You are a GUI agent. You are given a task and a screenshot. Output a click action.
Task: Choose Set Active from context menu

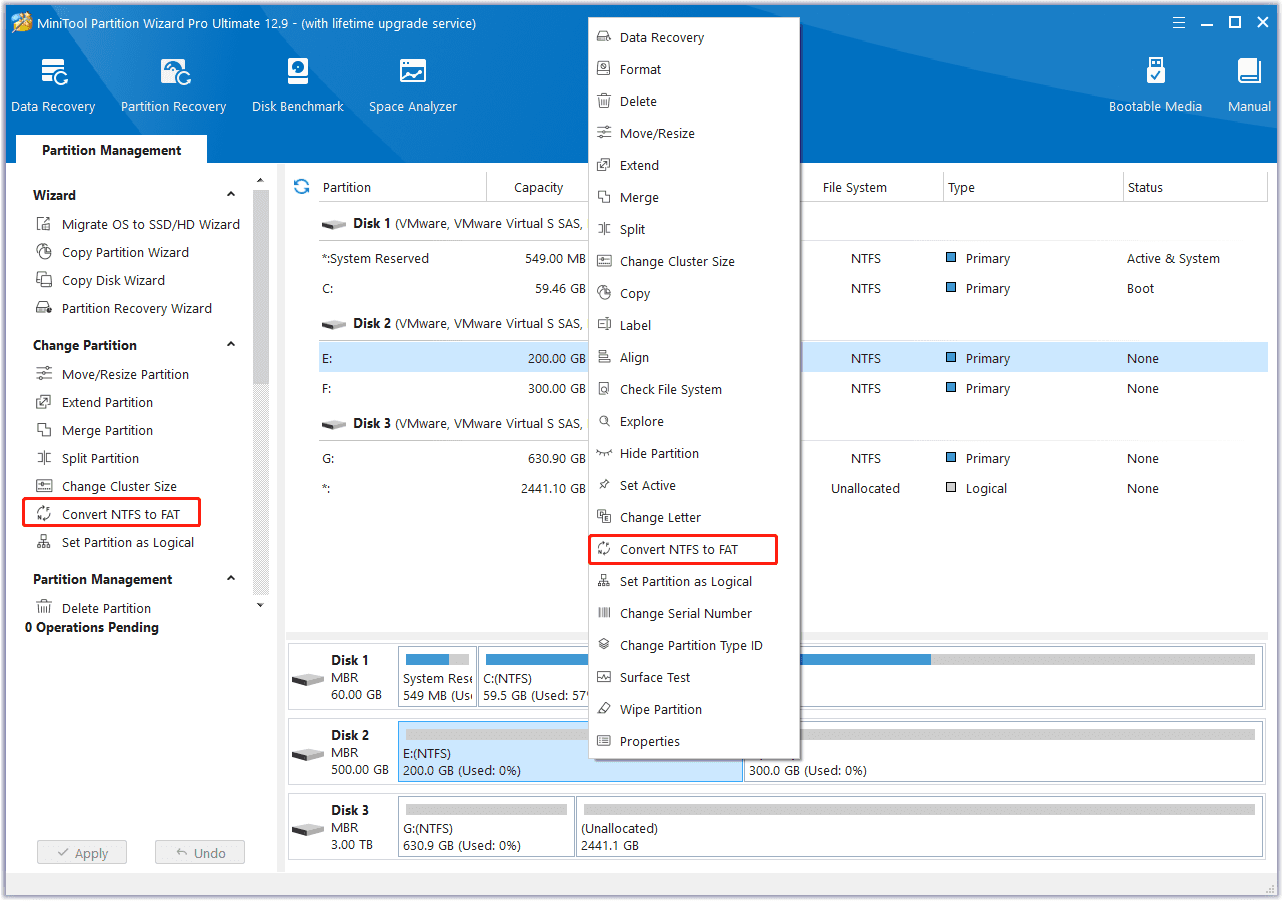[x=693, y=485]
